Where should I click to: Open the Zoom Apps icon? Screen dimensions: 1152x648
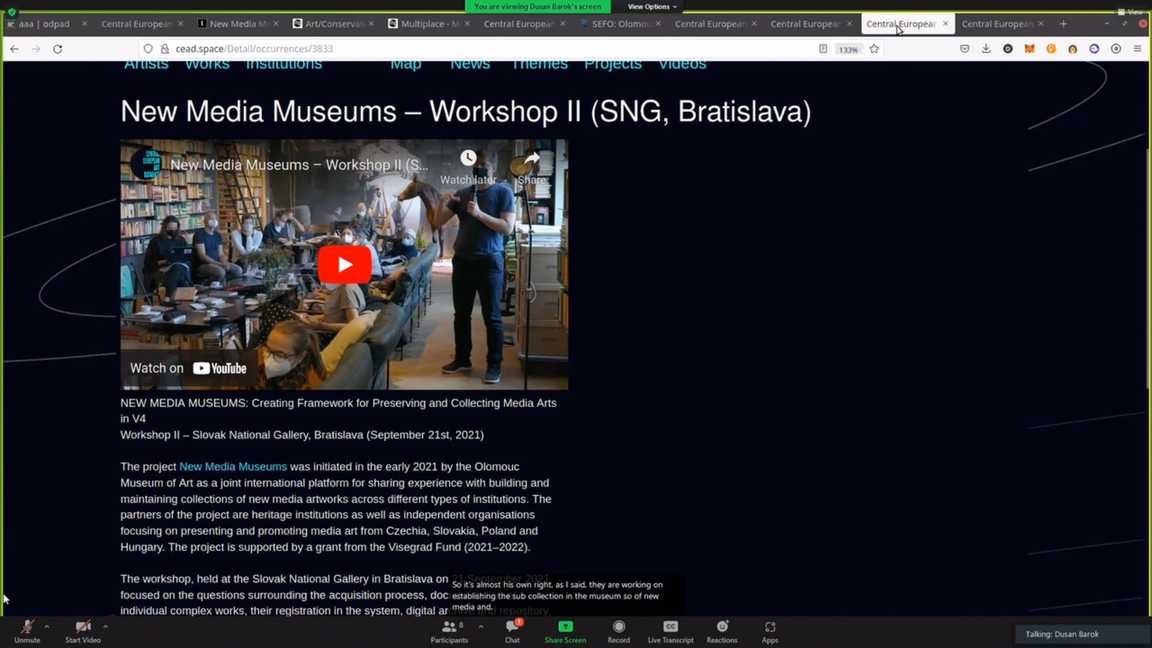point(769,630)
